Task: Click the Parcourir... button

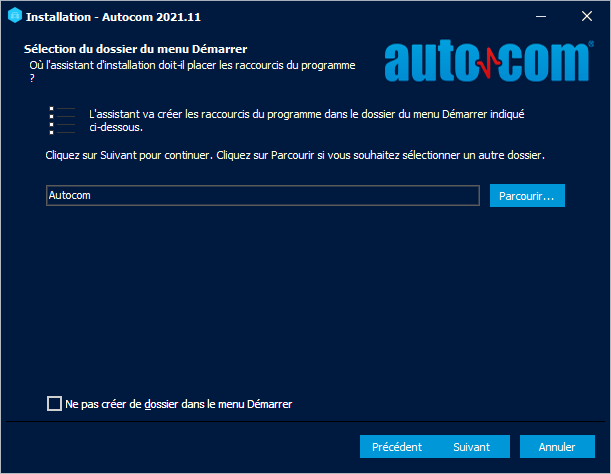Action: click(x=527, y=196)
